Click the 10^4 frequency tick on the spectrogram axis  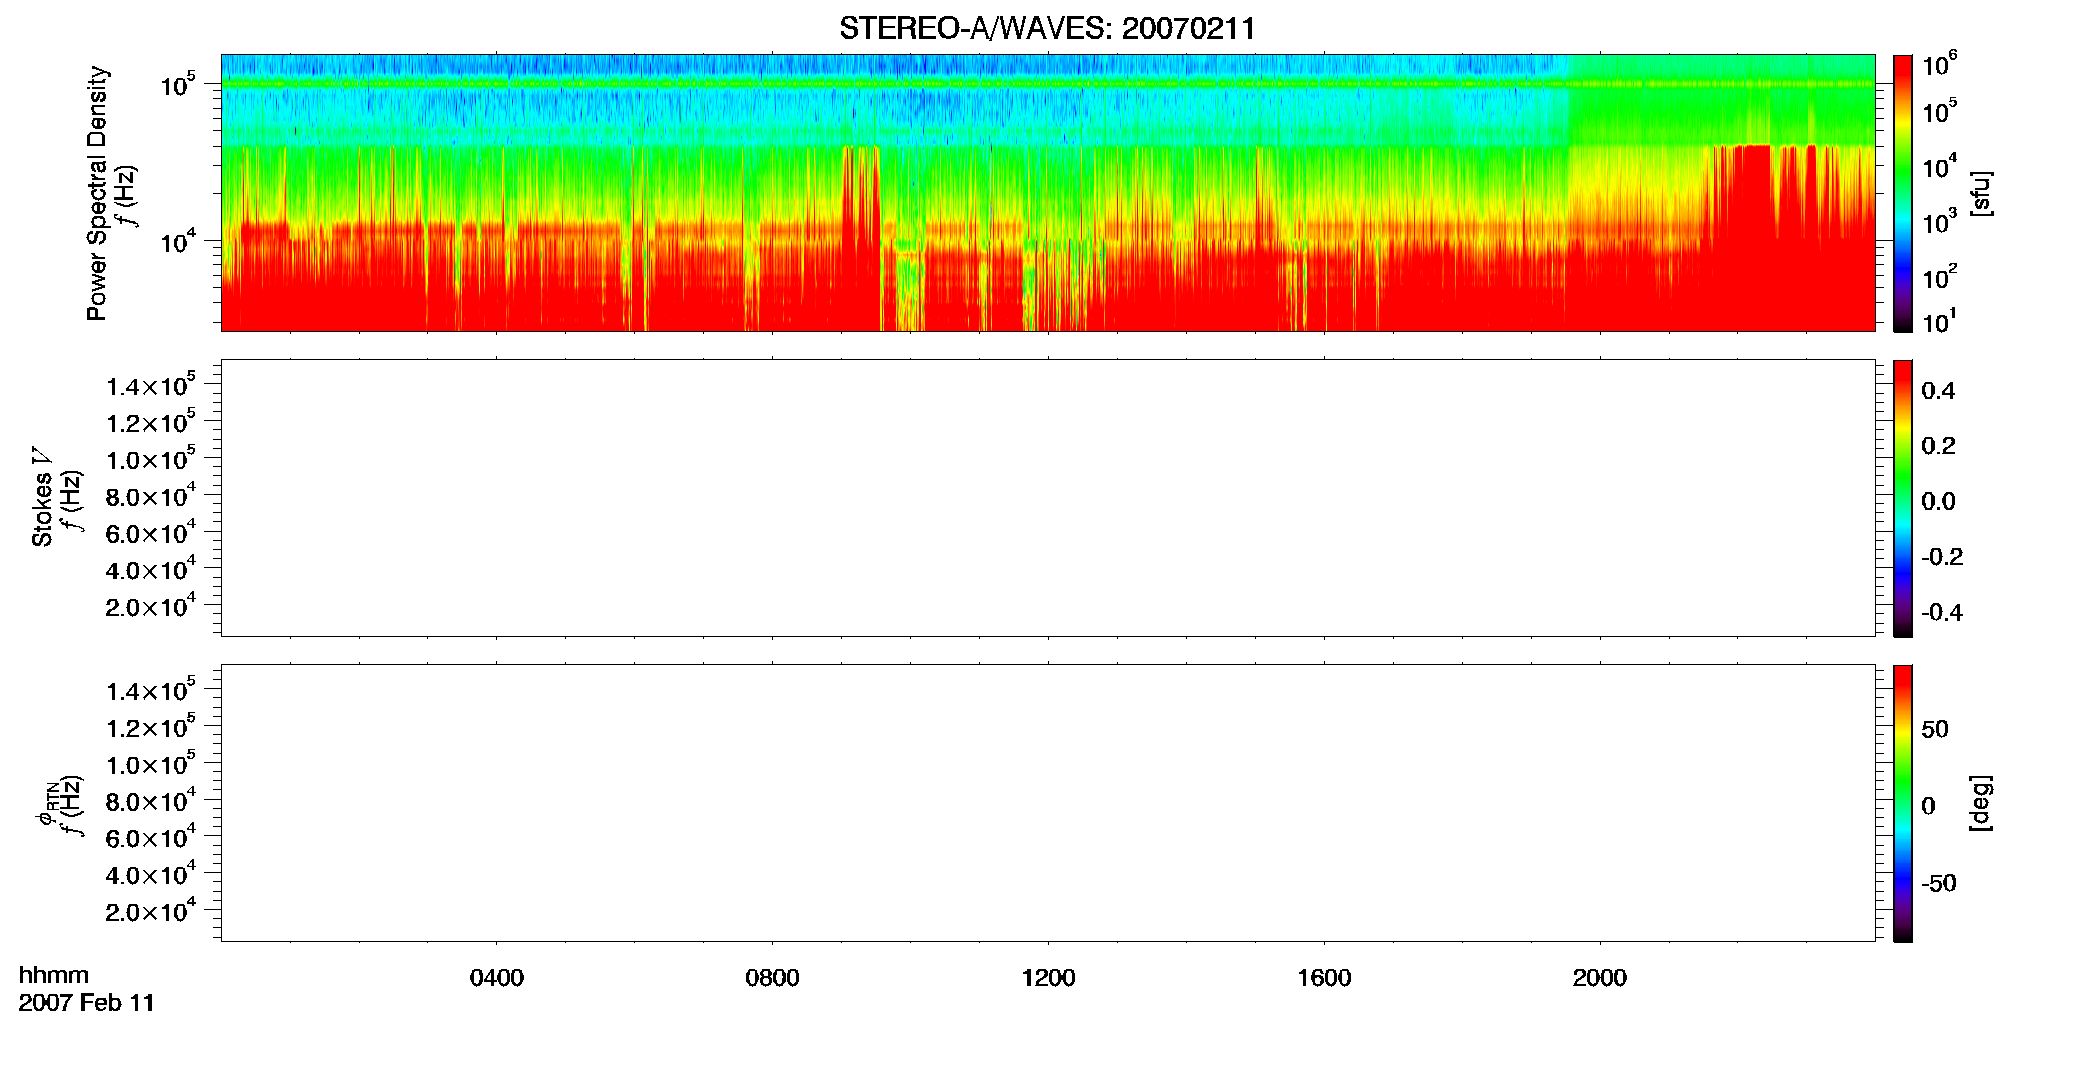[x=178, y=242]
